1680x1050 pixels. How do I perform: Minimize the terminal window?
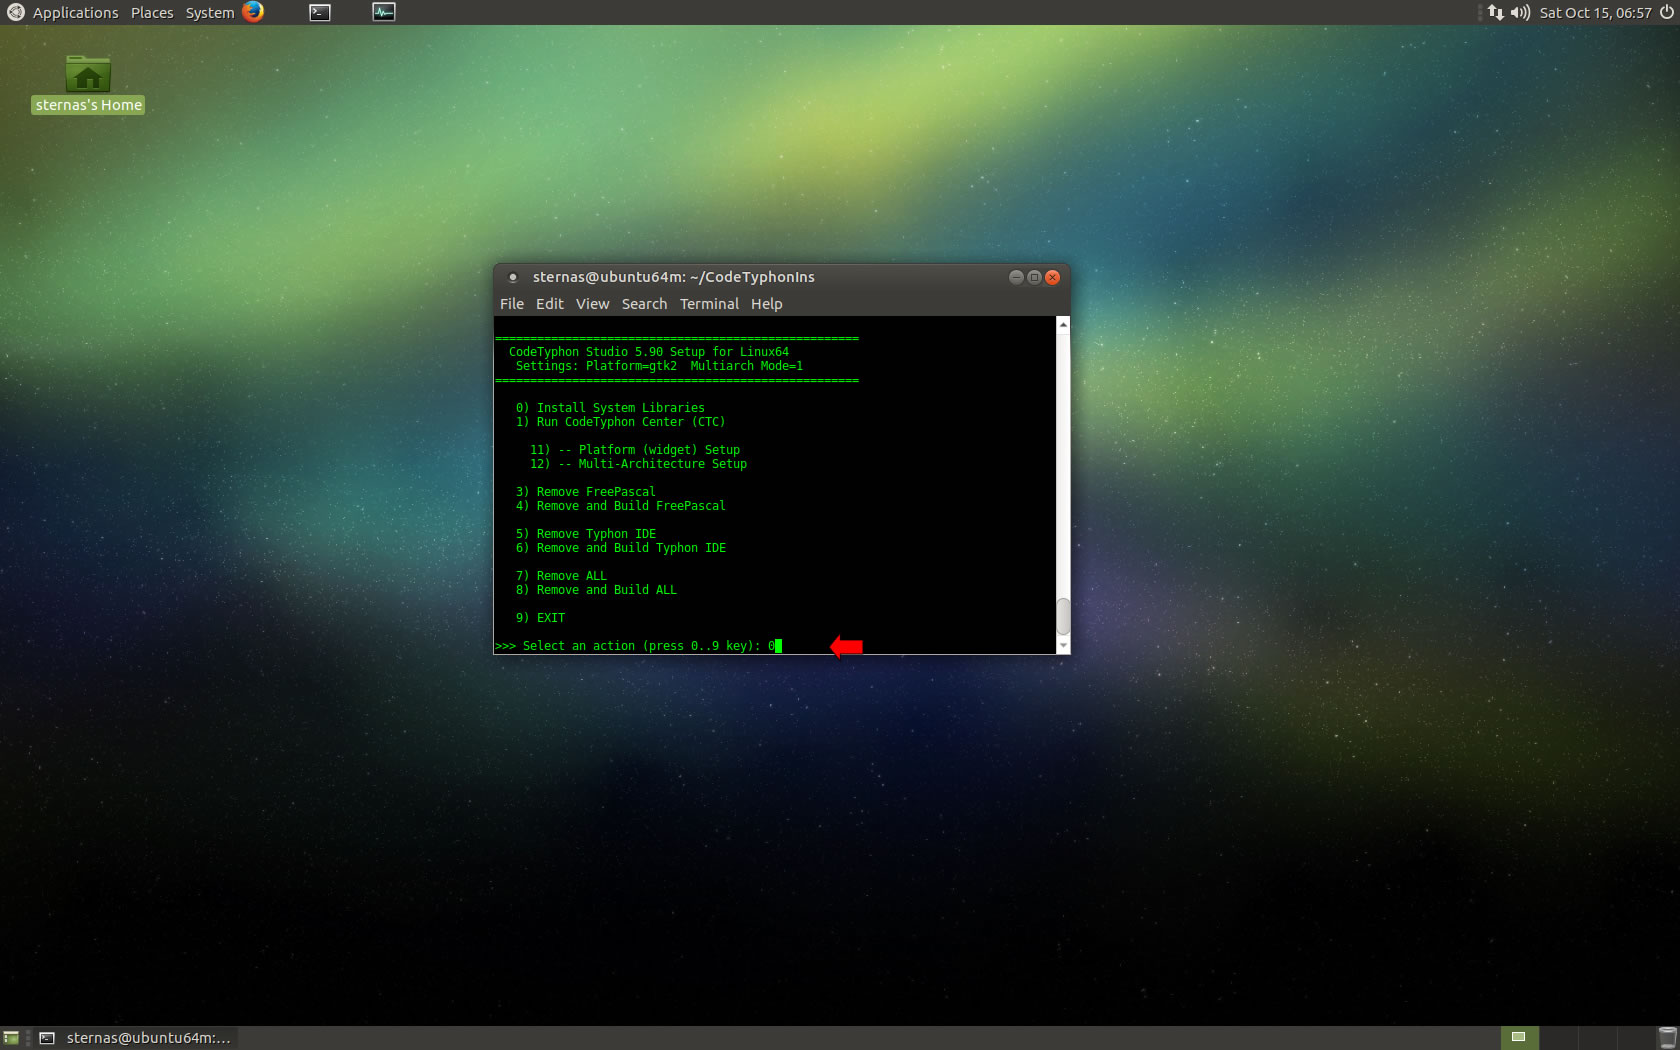click(x=1016, y=277)
